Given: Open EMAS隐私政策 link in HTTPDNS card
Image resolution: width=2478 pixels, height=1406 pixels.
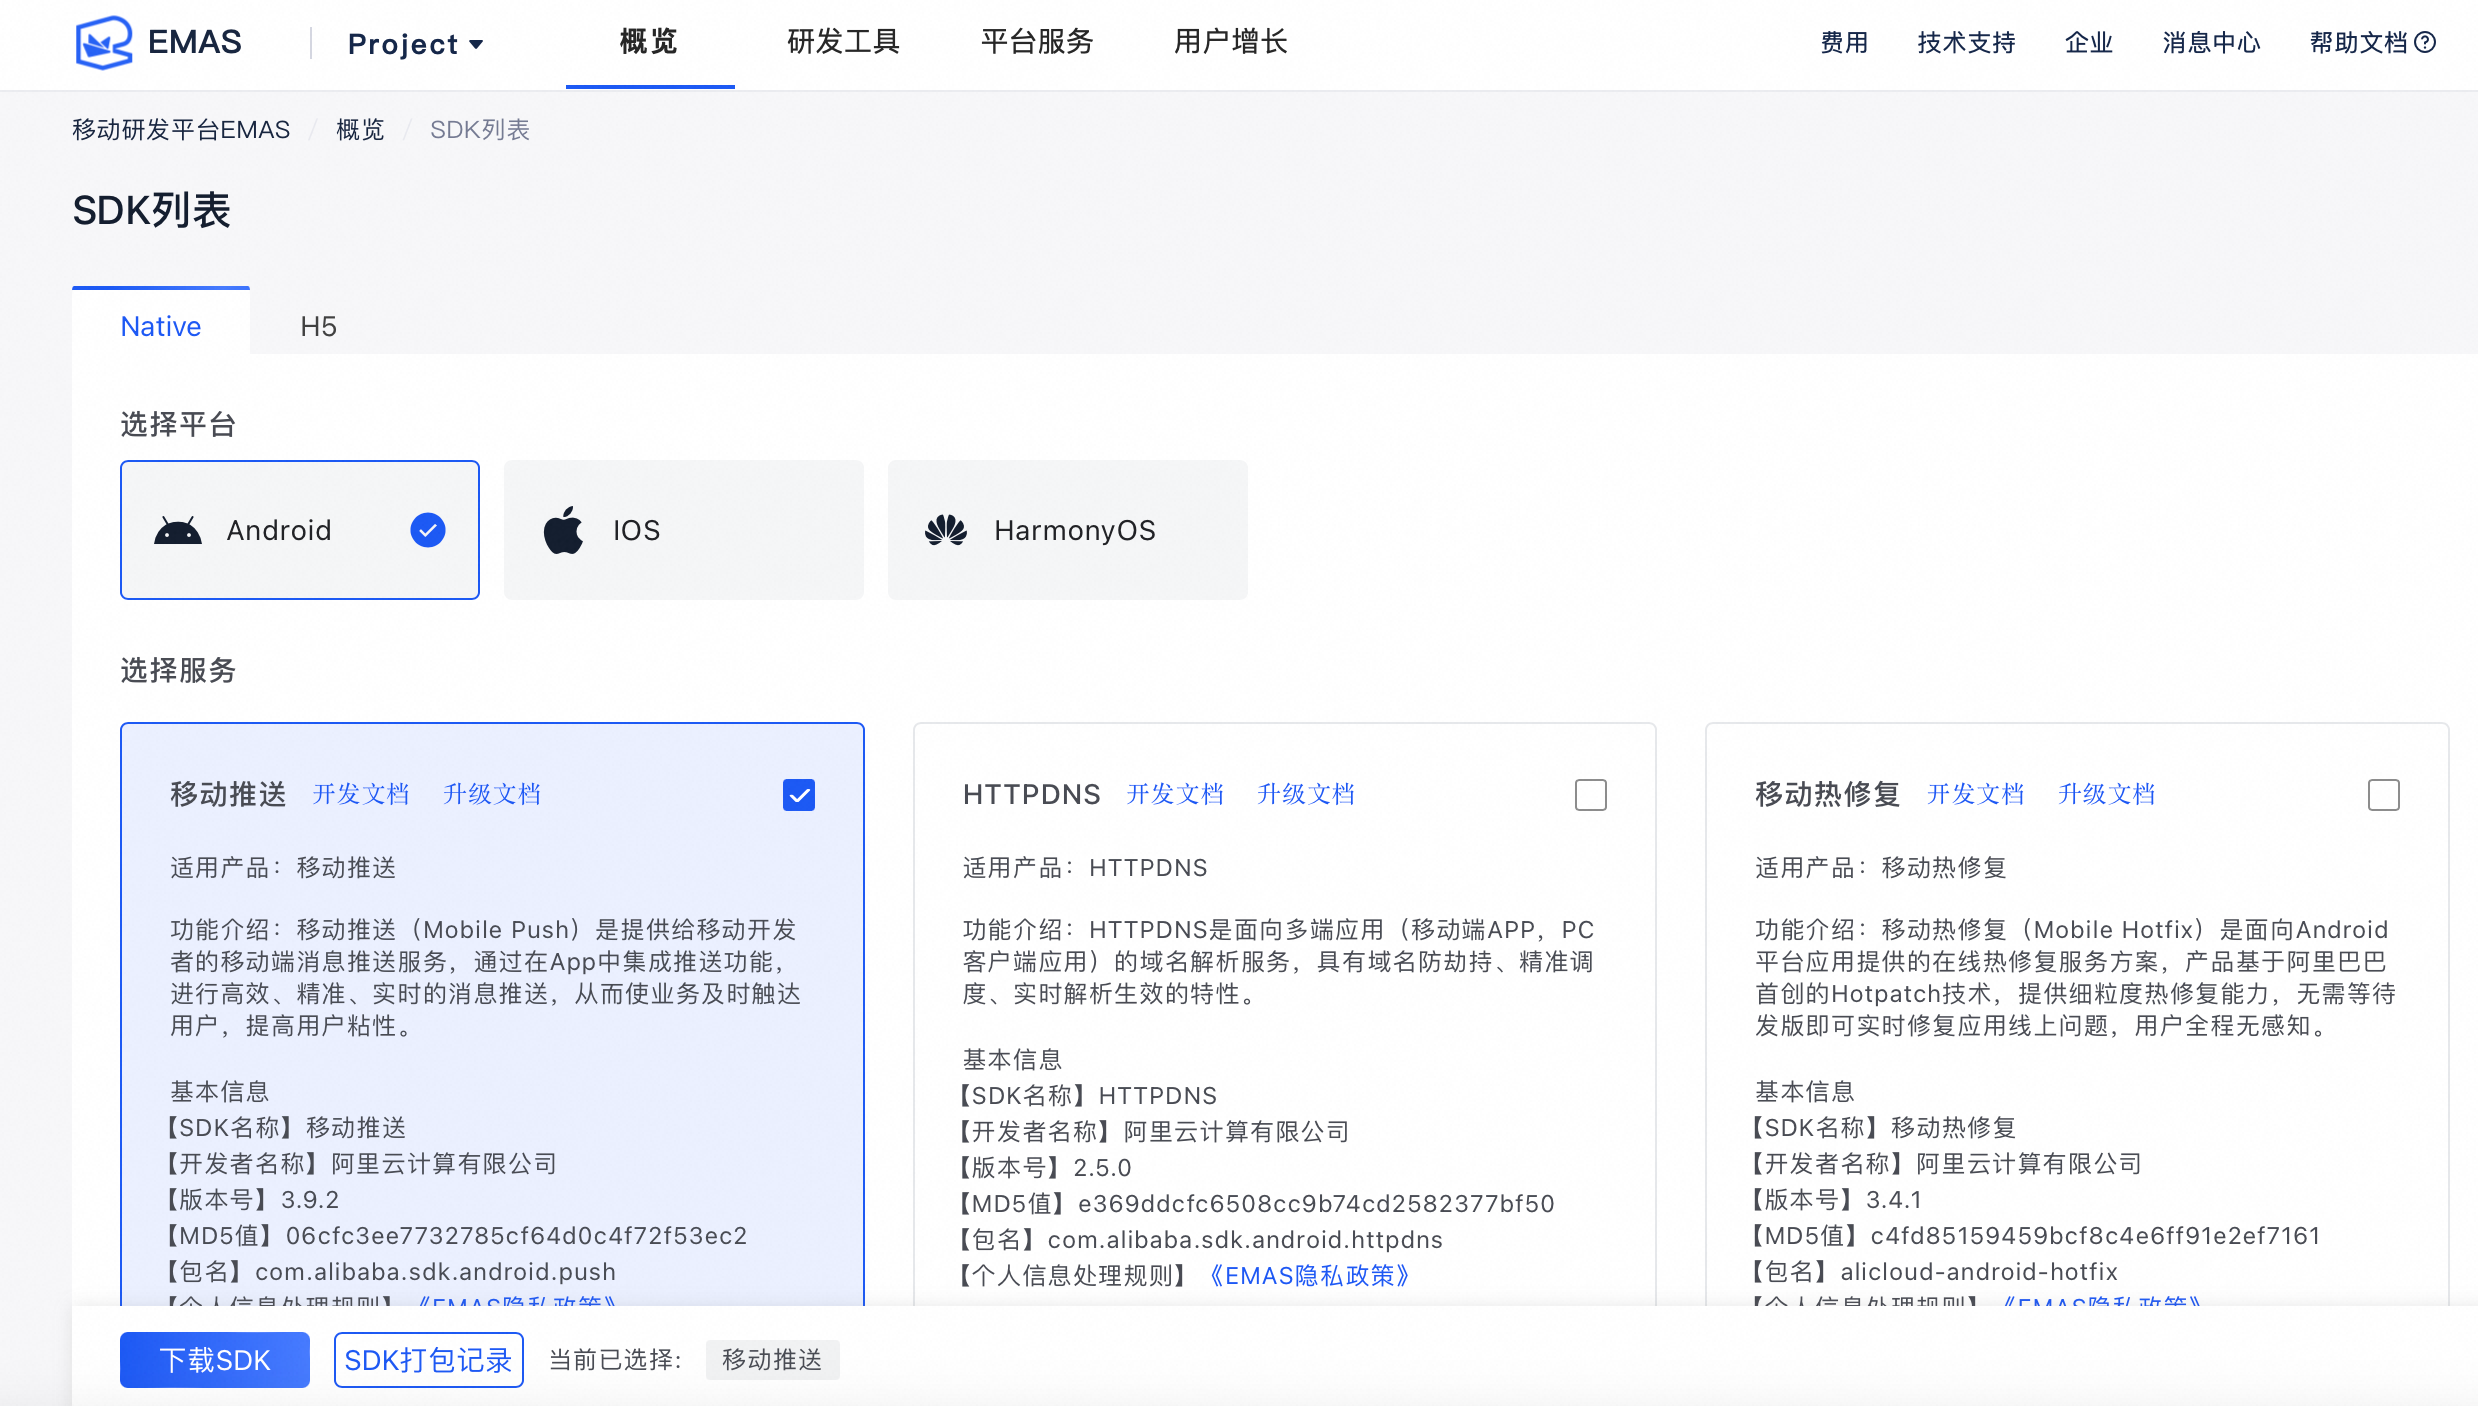Looking at the screenshot, I should coord(1309,1275).
